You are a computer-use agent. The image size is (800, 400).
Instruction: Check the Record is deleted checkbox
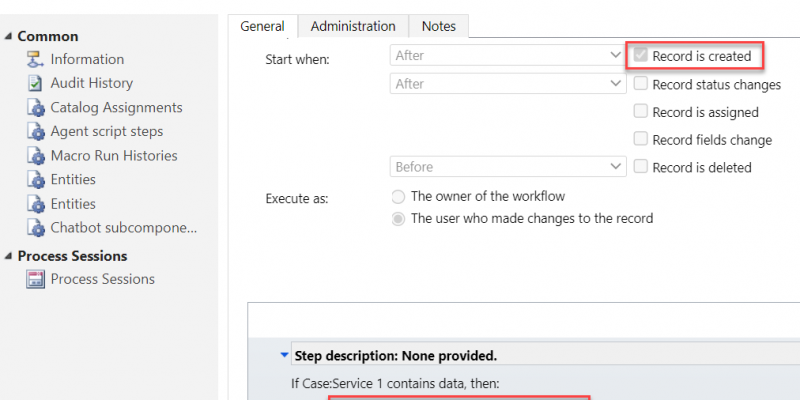[x=640, y=166]
